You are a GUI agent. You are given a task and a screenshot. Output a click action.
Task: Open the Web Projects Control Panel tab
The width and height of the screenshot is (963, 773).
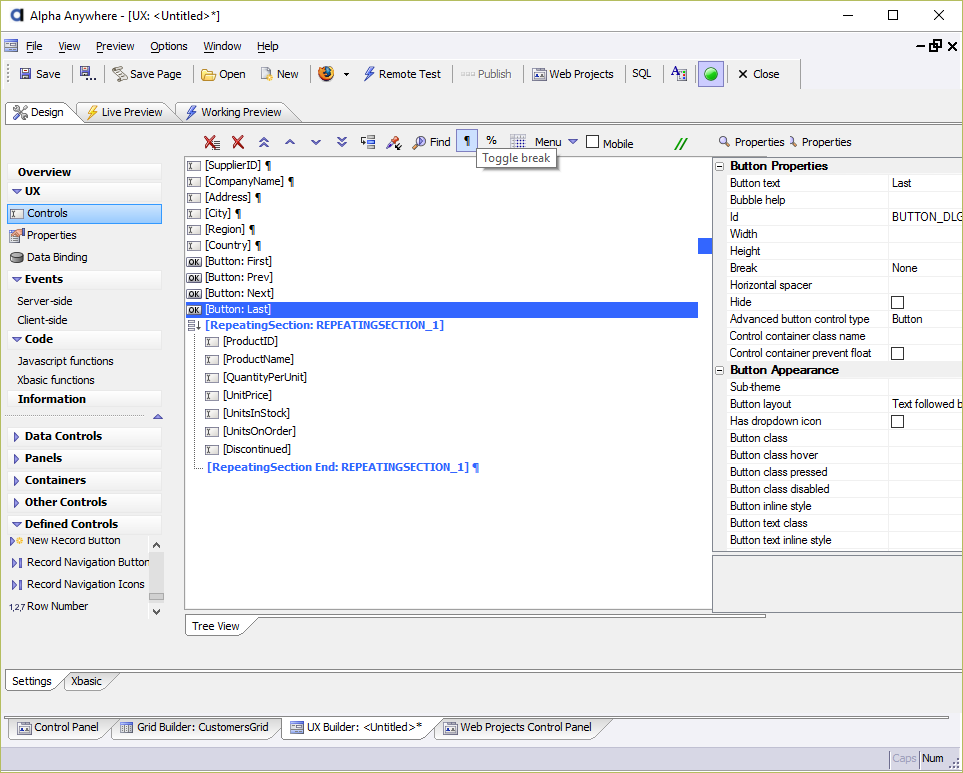[x=518, y=728]
